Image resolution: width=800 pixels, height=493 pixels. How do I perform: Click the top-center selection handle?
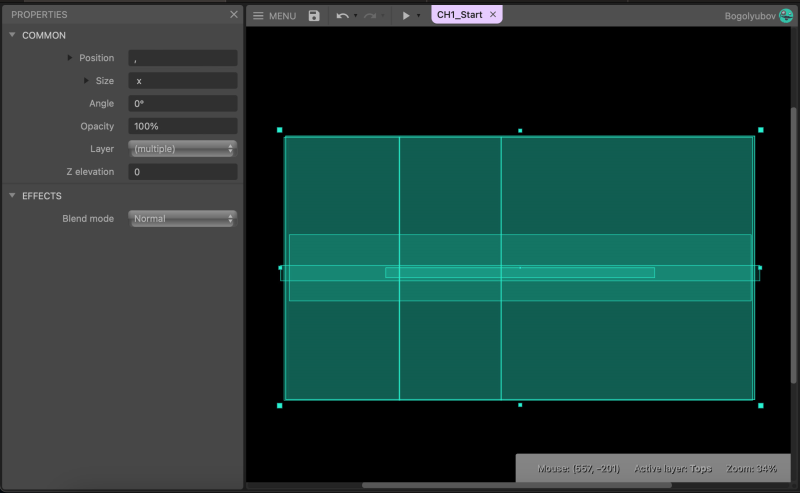coord(520,131)
